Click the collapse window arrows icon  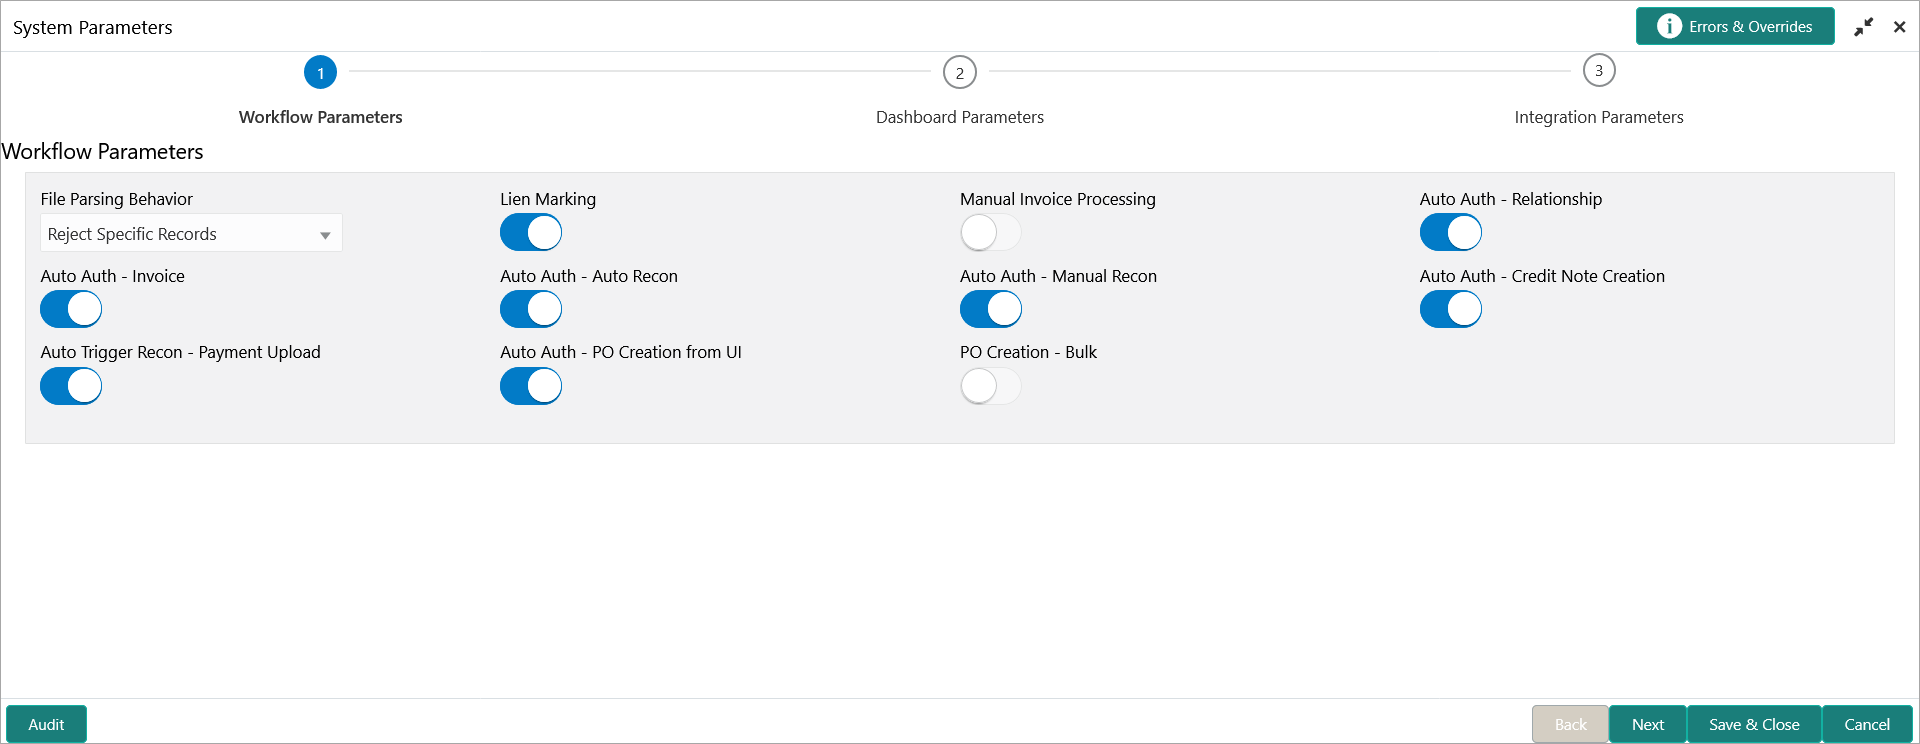tap(1863, 27)
